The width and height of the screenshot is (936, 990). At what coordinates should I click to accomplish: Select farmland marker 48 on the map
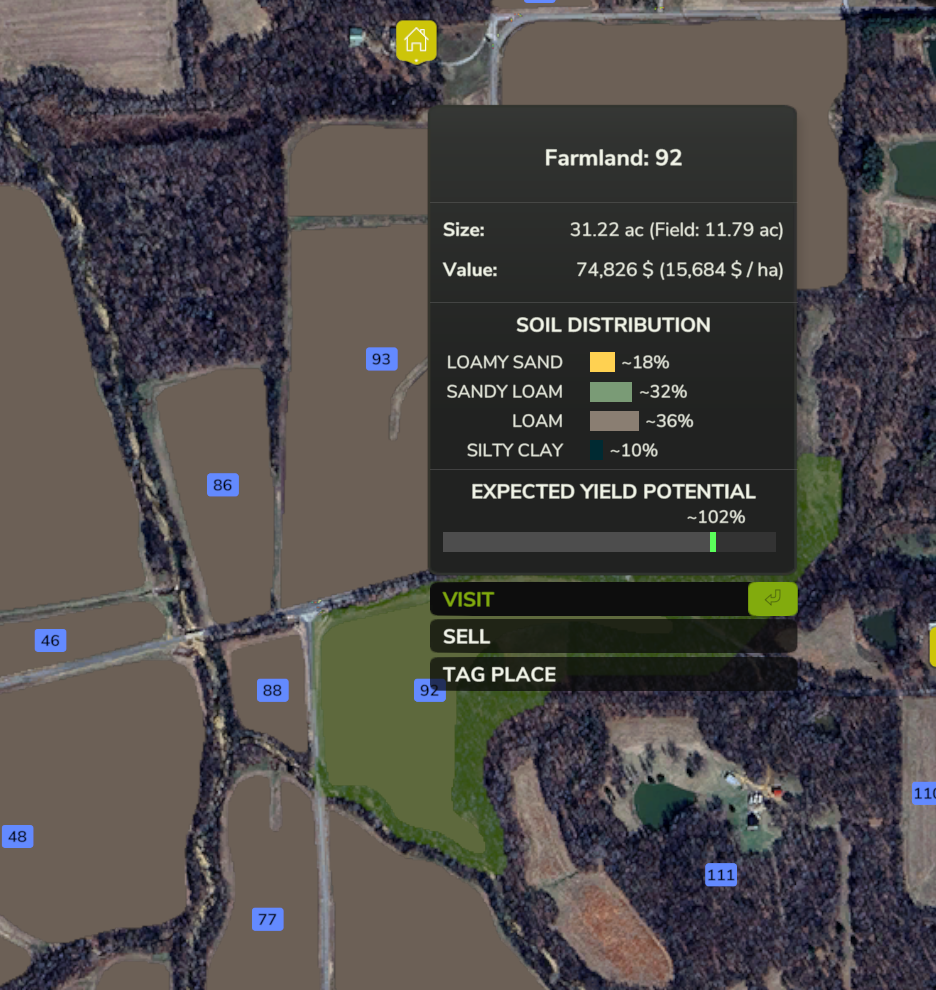[17, 837]
